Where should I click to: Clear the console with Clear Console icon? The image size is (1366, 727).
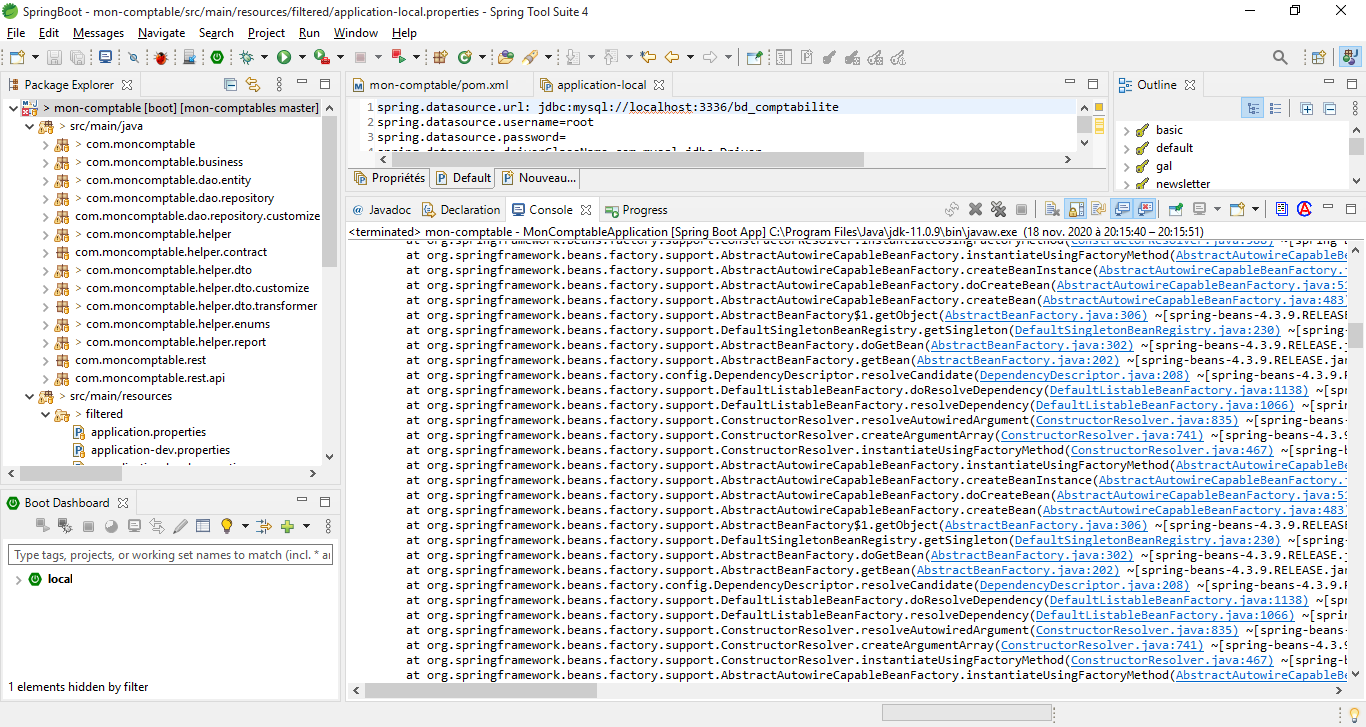click(x=1052, y=210)
